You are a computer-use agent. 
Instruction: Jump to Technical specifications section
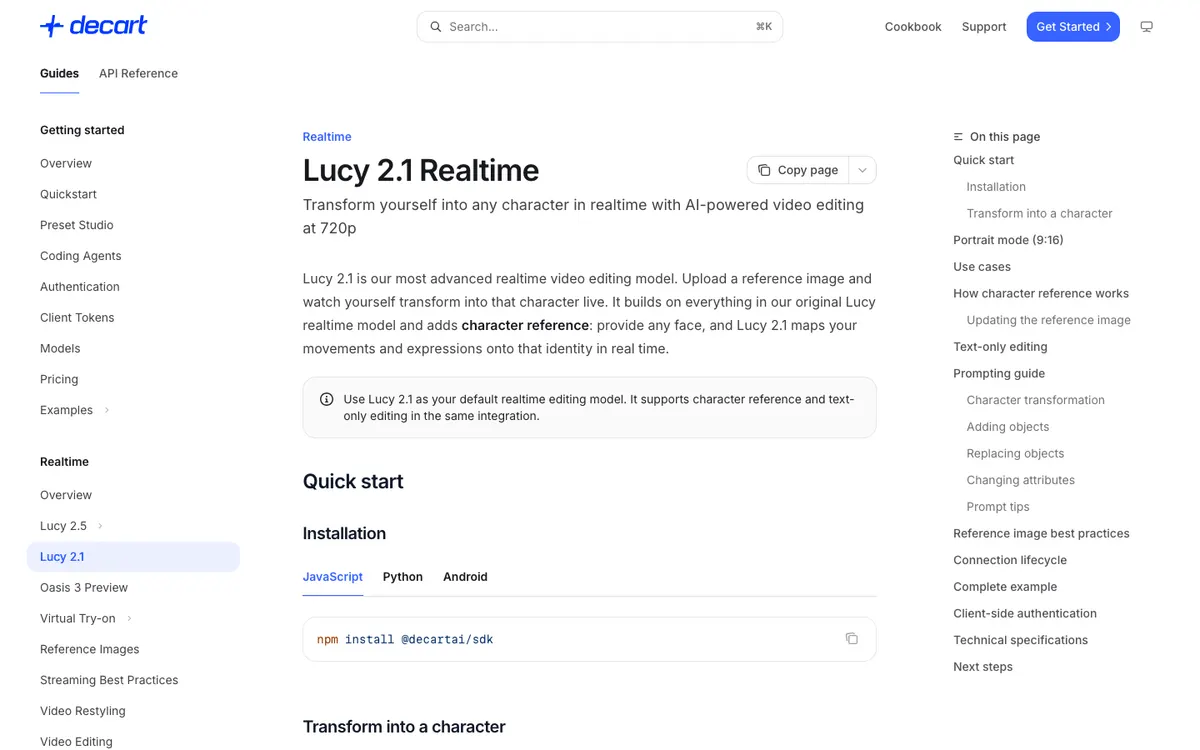point(1020,640)
